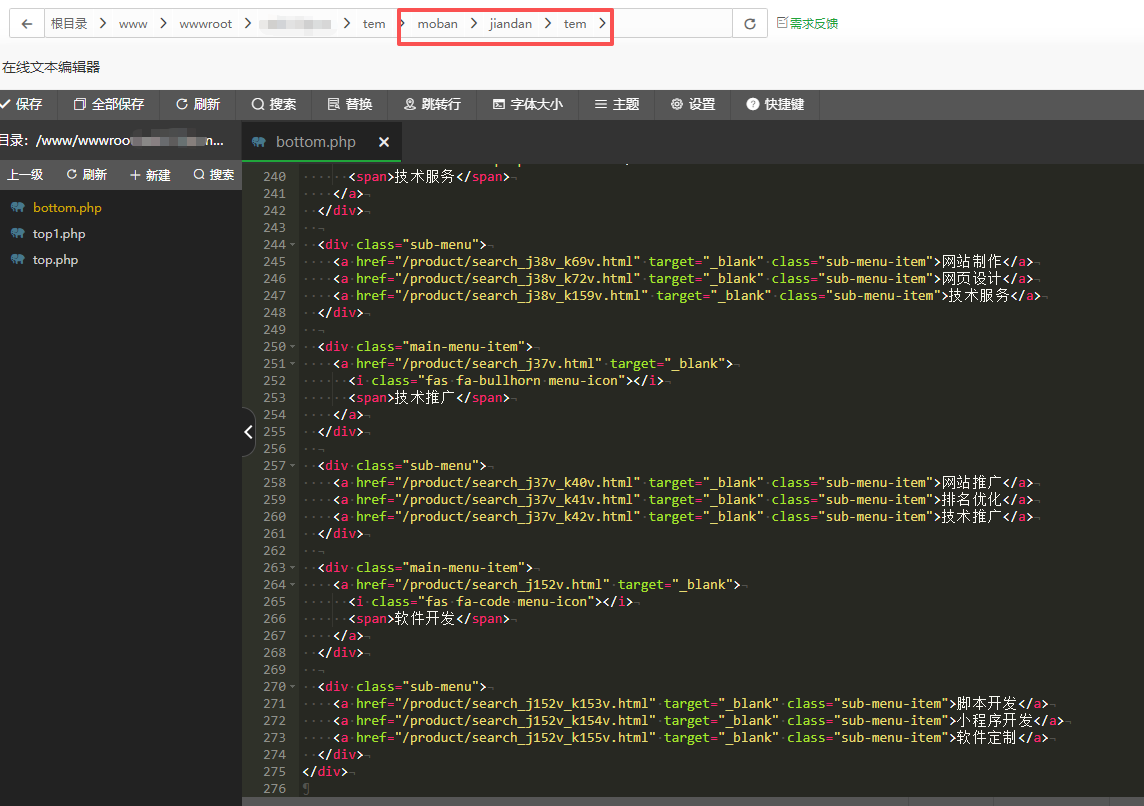Click the www breadcrumb
The image size is (1144, 806).
point(133,24)
